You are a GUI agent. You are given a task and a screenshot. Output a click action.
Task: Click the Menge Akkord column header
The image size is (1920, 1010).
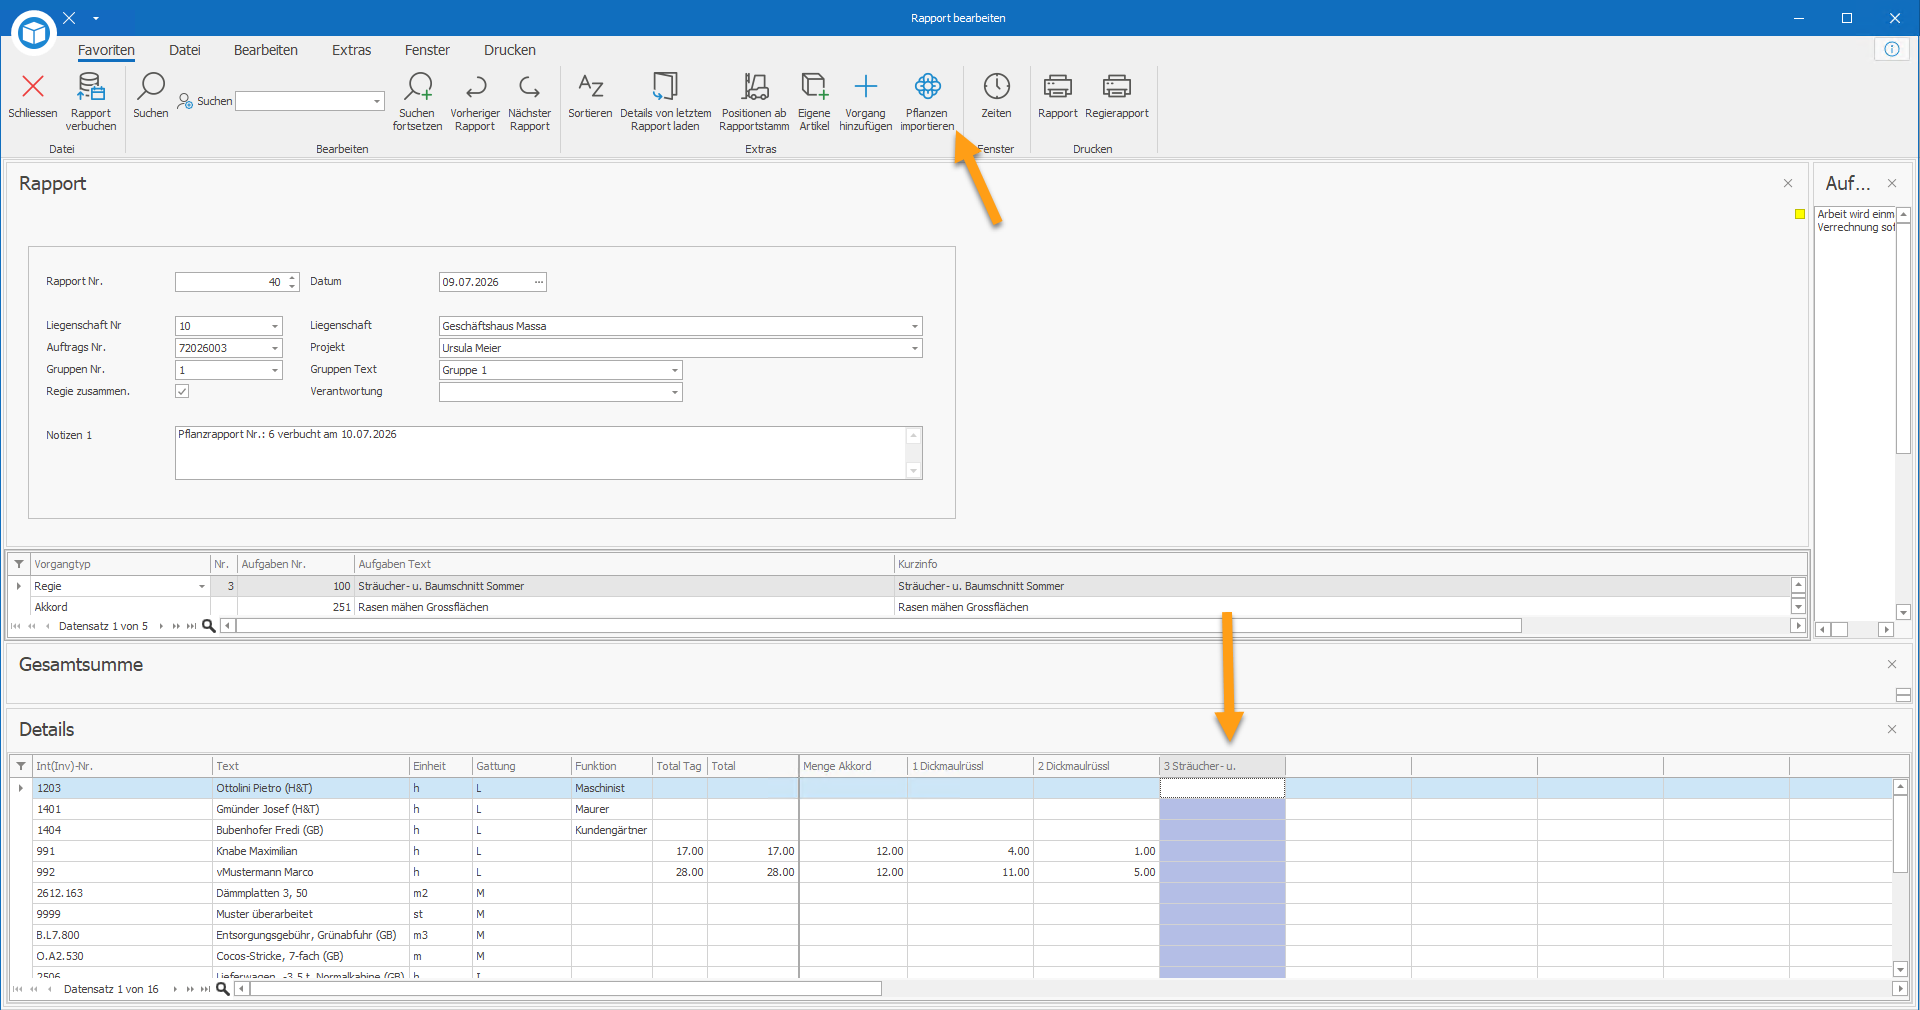click(x=853, y=766)
